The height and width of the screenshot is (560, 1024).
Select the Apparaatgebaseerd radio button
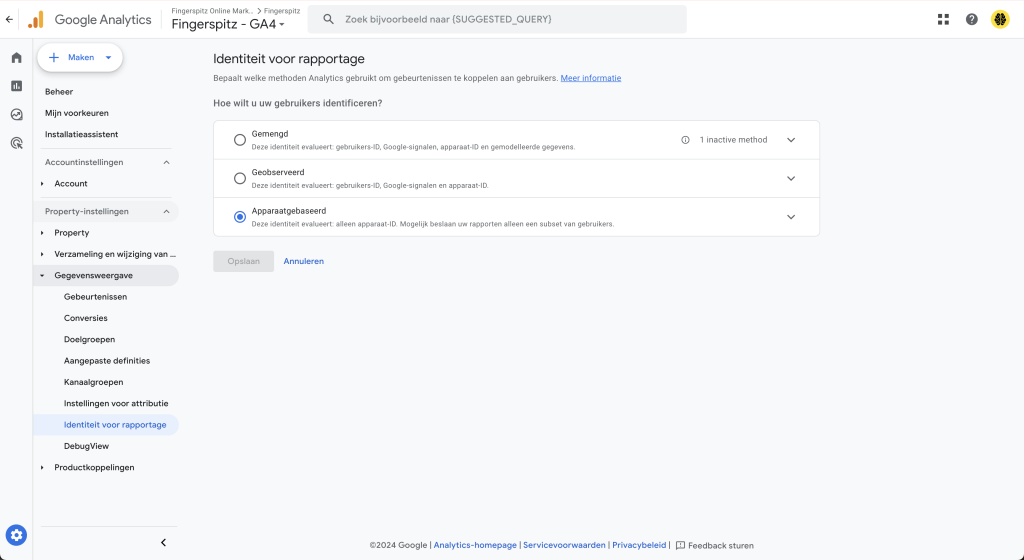(x=240, y=217)
